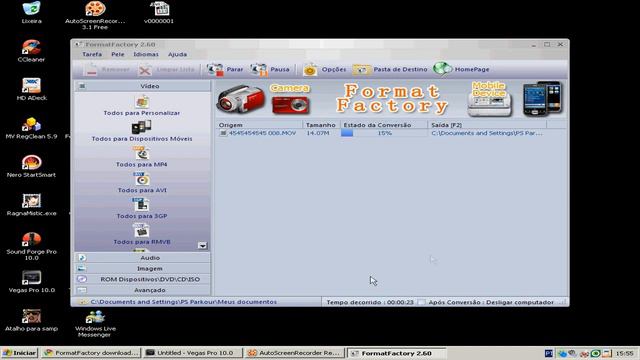Open Pasta de Destino output folder
640x360 pixels.
pos(390,70)
